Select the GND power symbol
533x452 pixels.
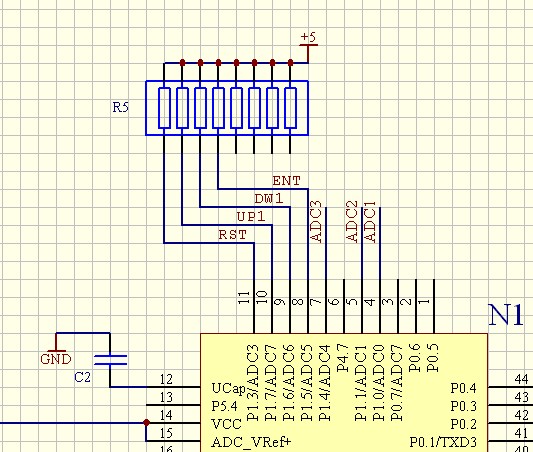coord(56,355)
